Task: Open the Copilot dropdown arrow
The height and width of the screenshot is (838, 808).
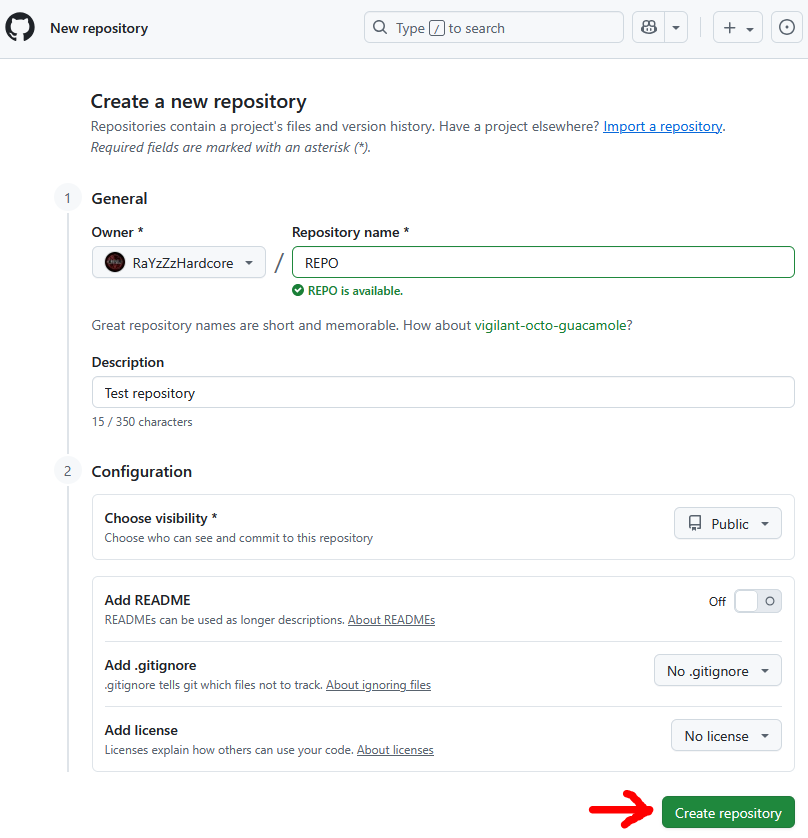Action: [677, 28]
